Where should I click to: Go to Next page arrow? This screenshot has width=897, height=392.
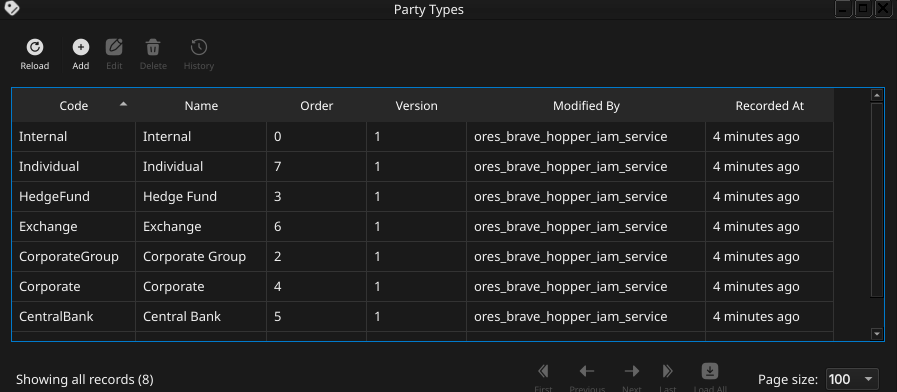coord(632,371)
